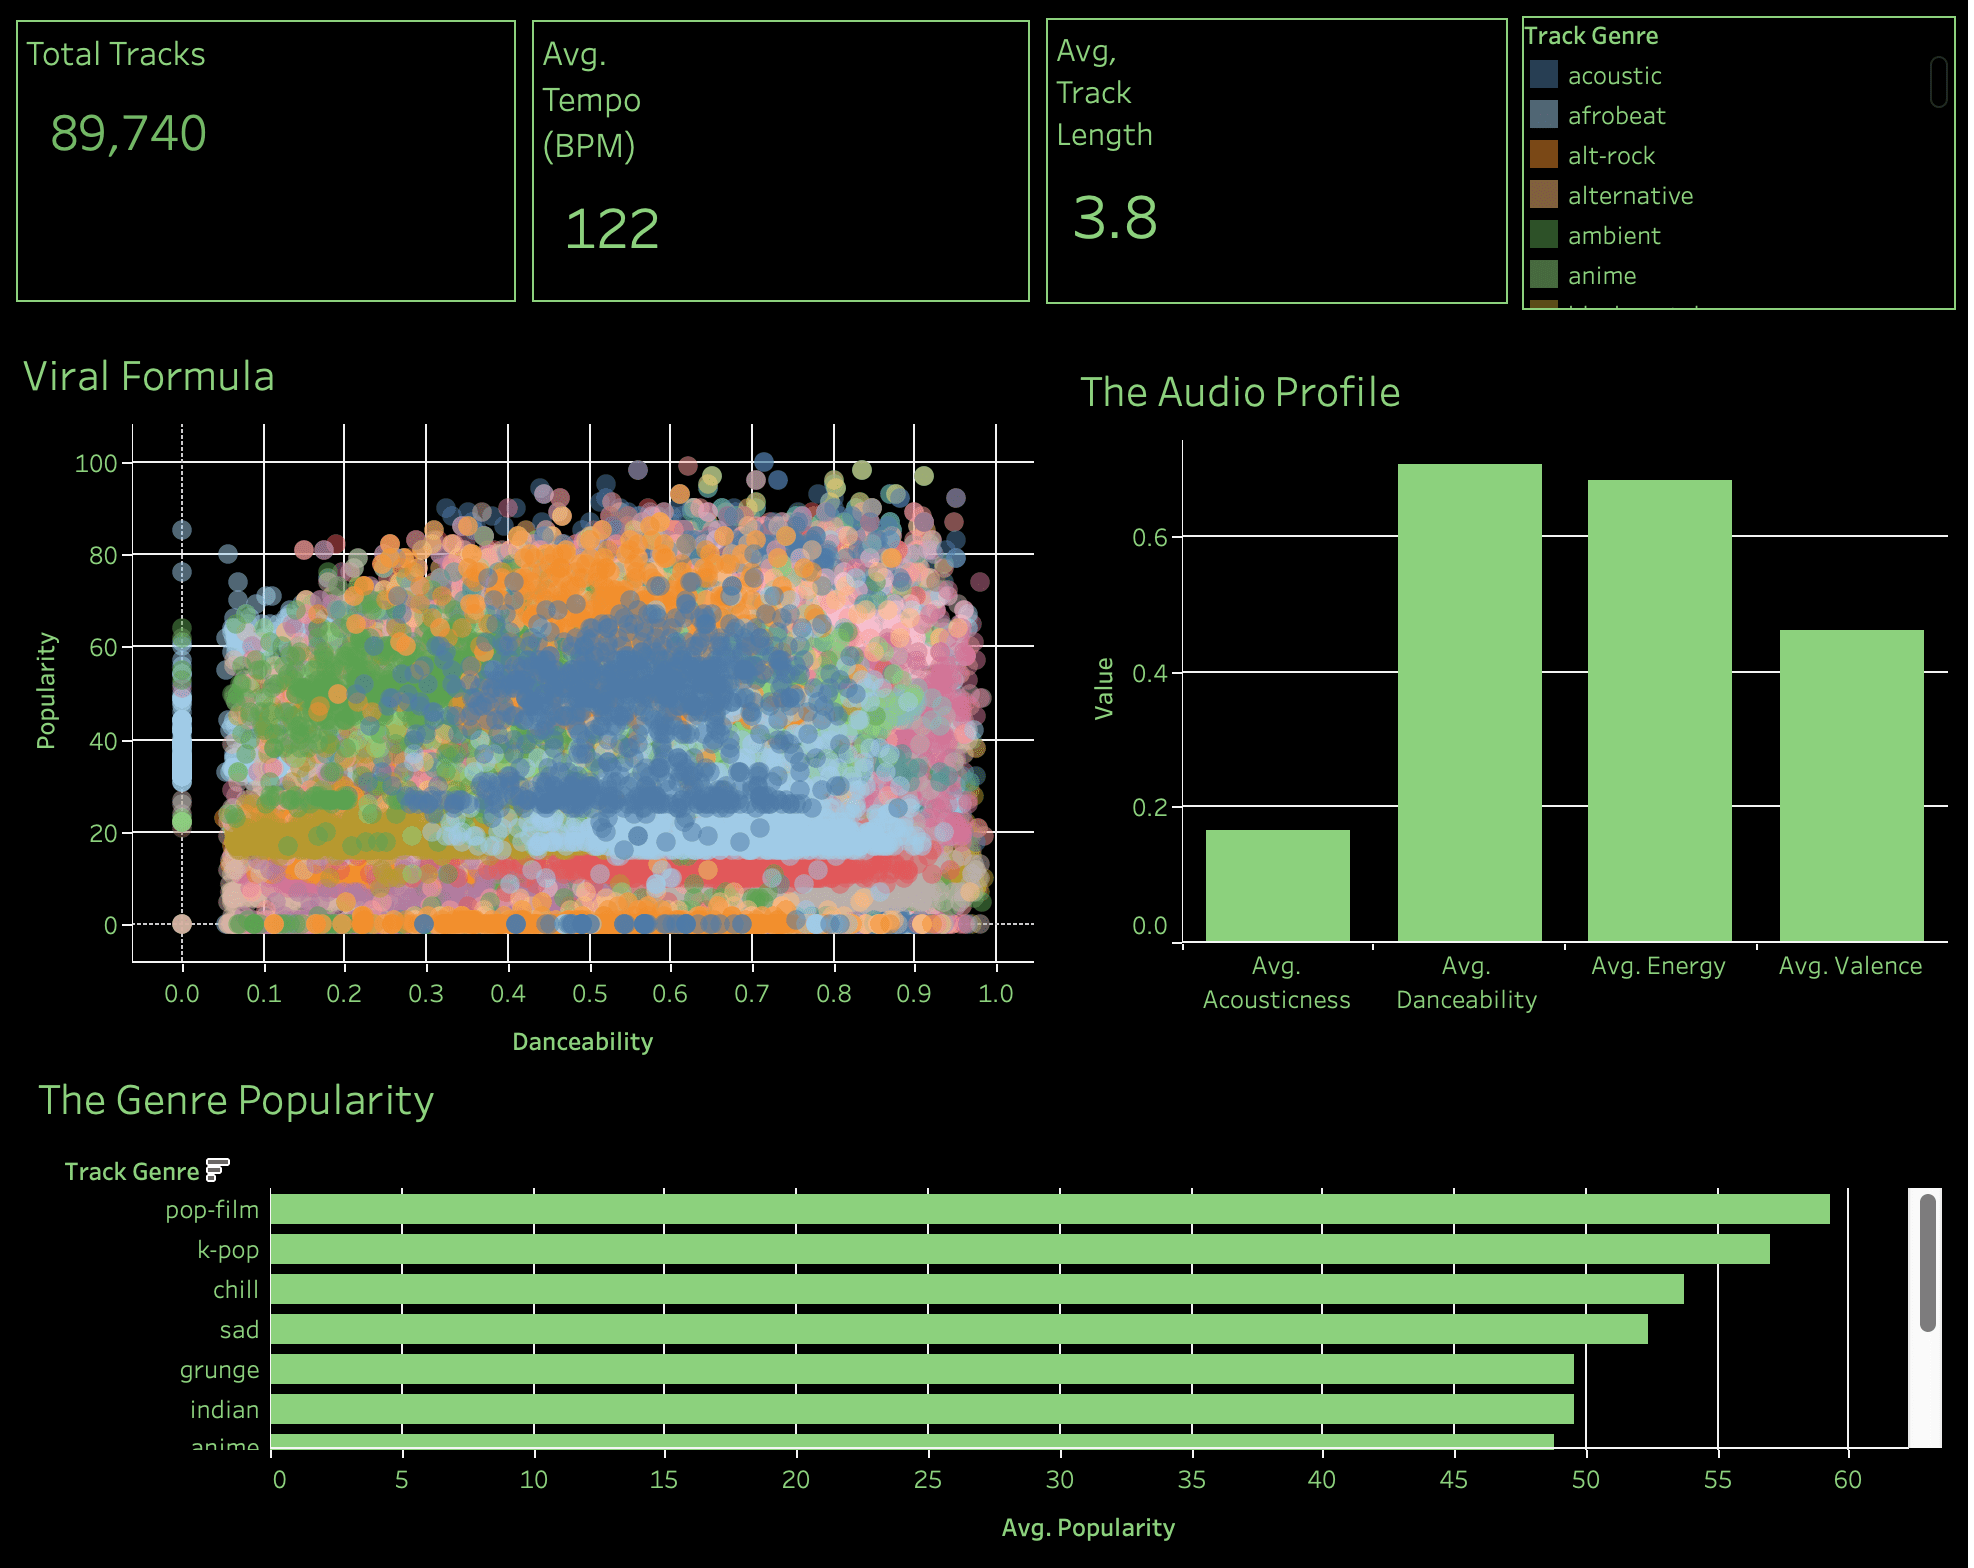
Task: Select the Avg. Acousticness bar
Action: point(1277,886)
